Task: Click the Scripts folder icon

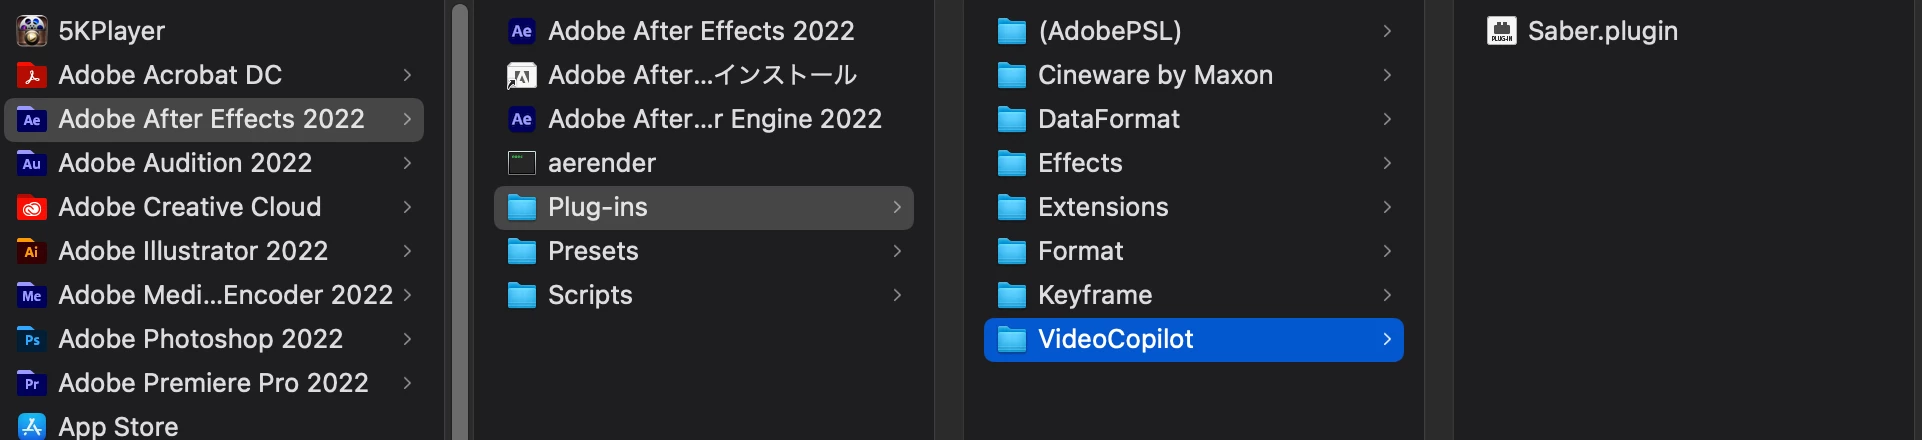Action: [522, 295]
